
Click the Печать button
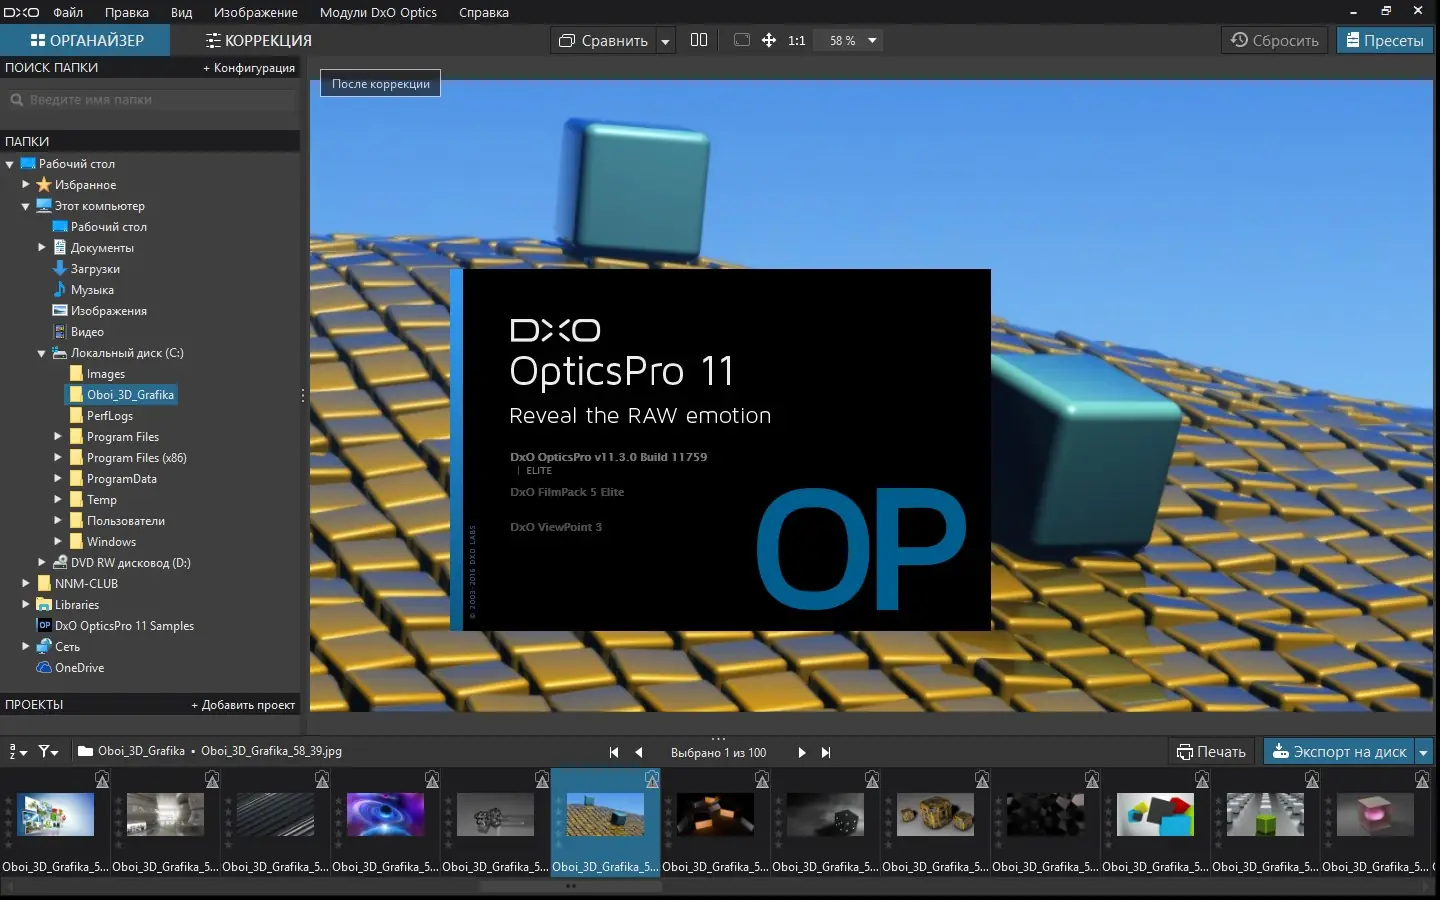(x=1212, y=752)
